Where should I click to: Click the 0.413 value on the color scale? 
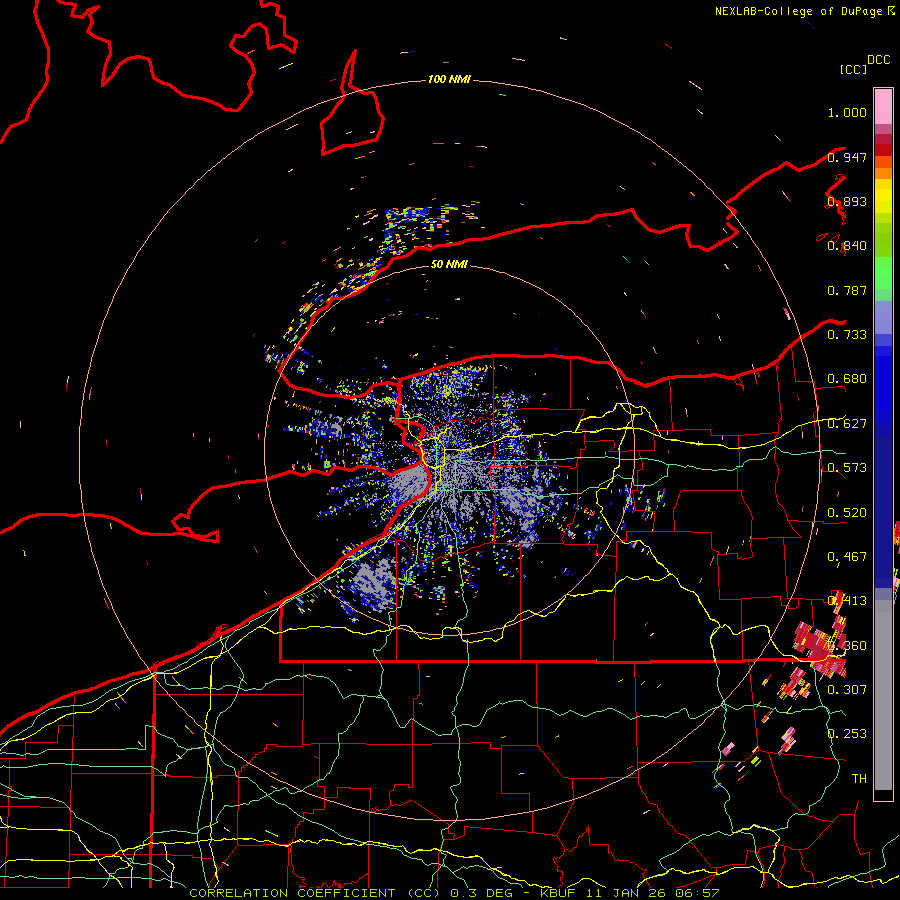click(847, 601)
